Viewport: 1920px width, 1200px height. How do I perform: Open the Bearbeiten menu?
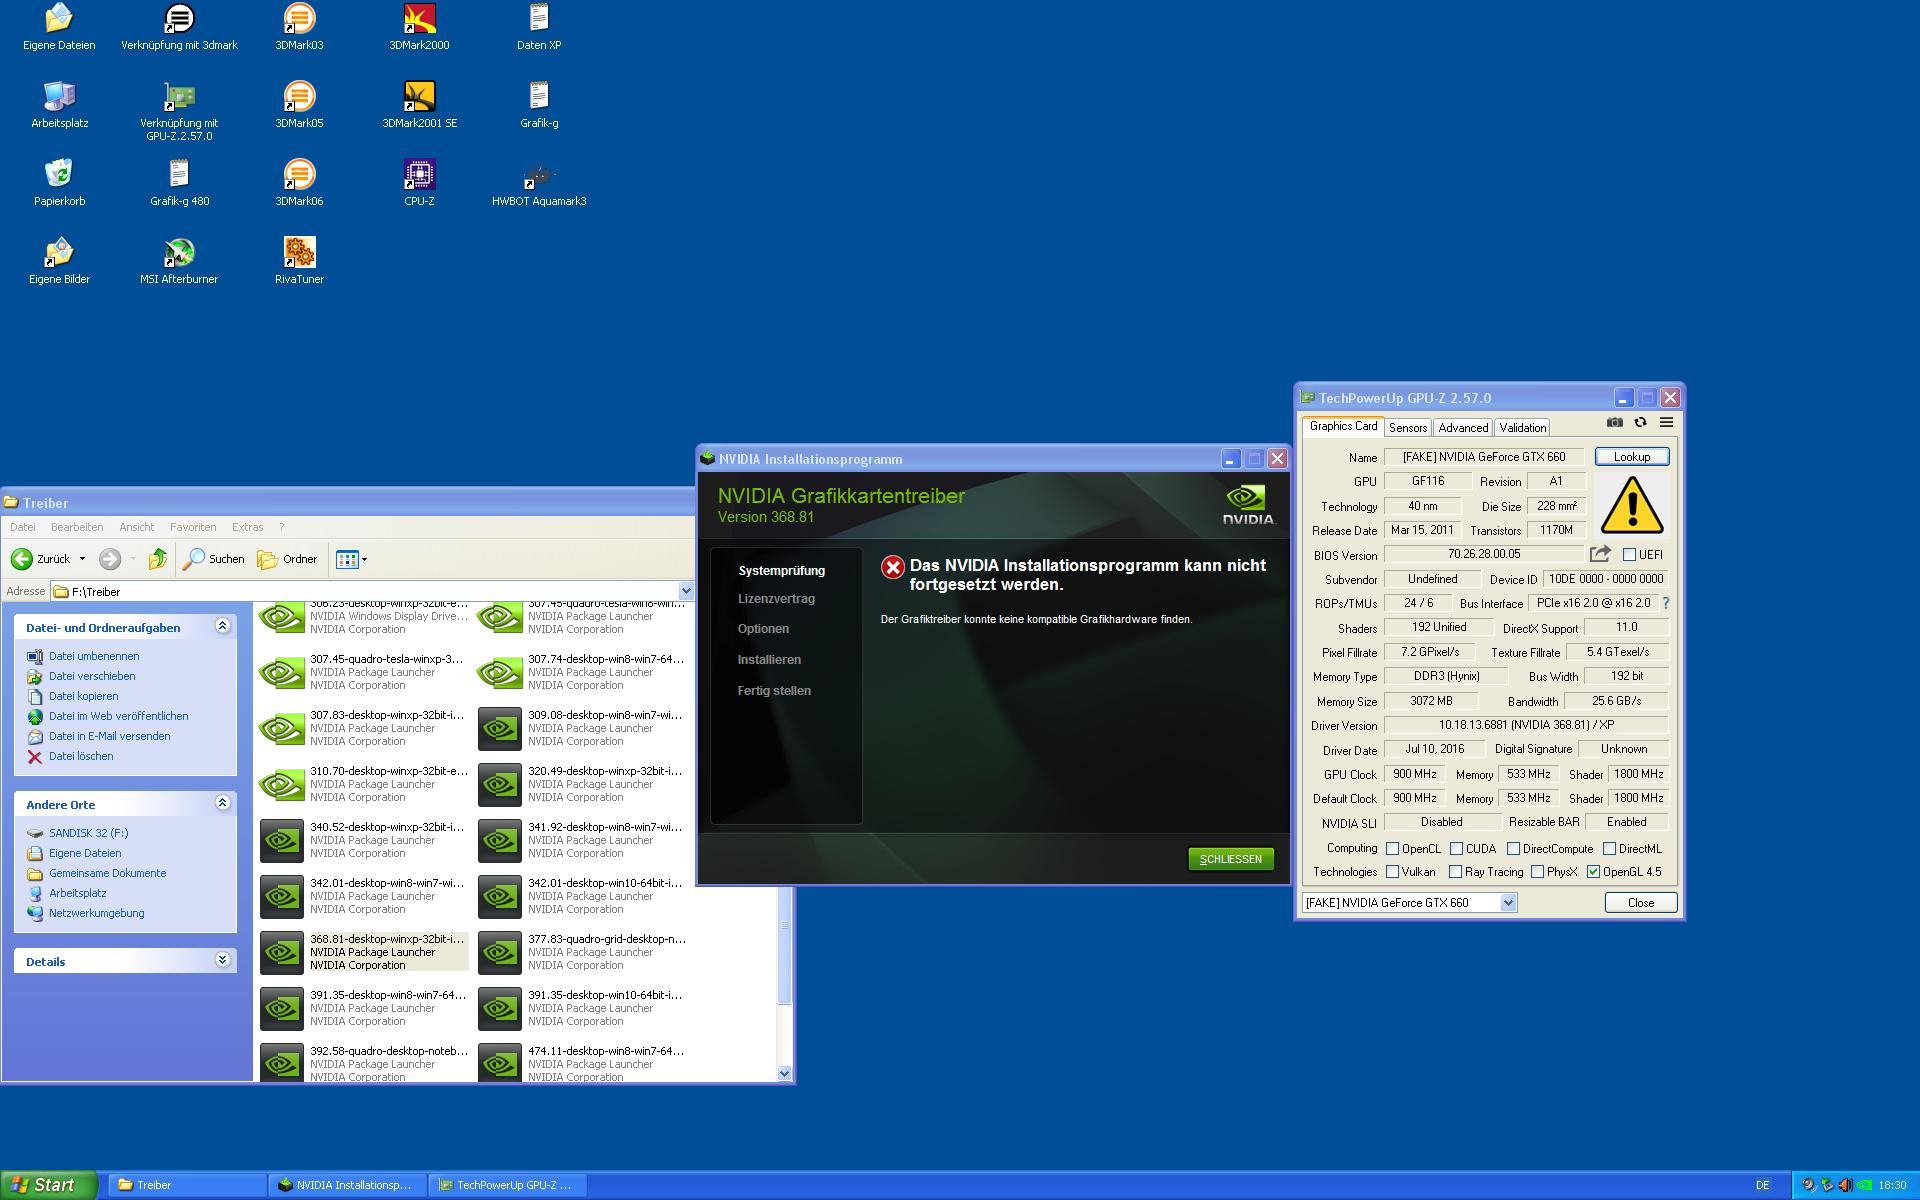77,527
